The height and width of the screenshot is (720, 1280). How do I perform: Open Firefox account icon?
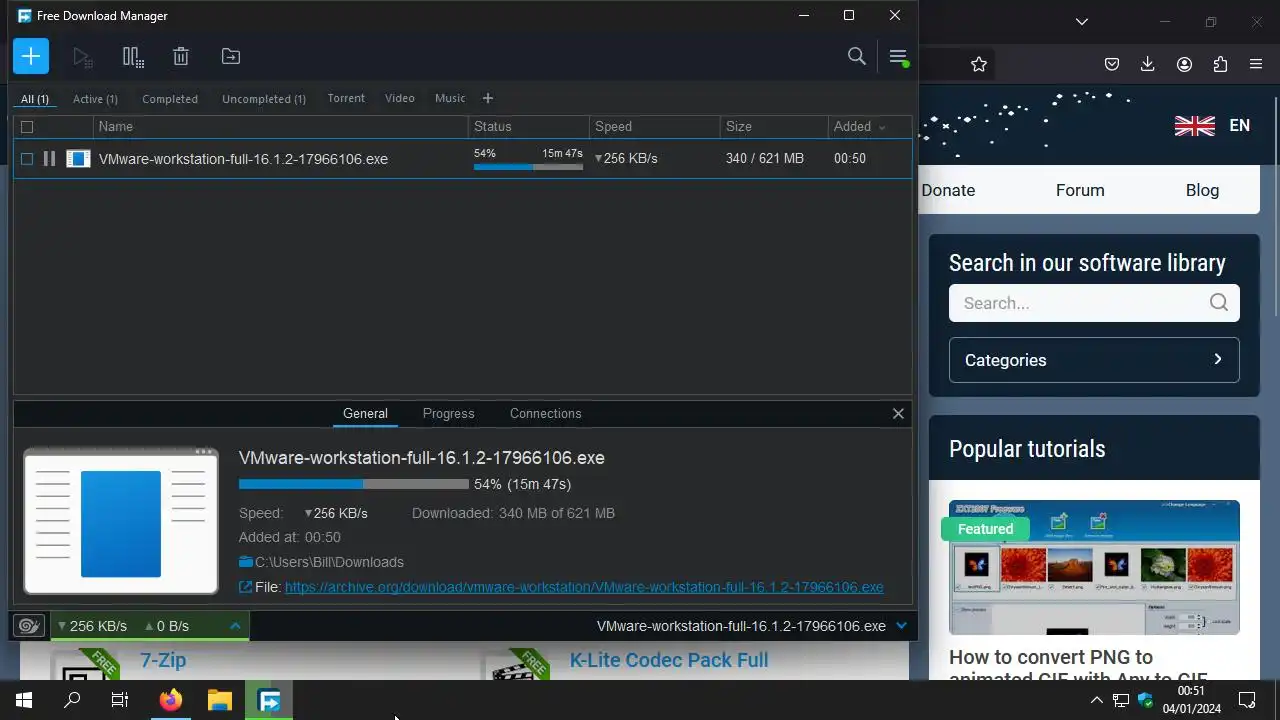coord(1184,64)
